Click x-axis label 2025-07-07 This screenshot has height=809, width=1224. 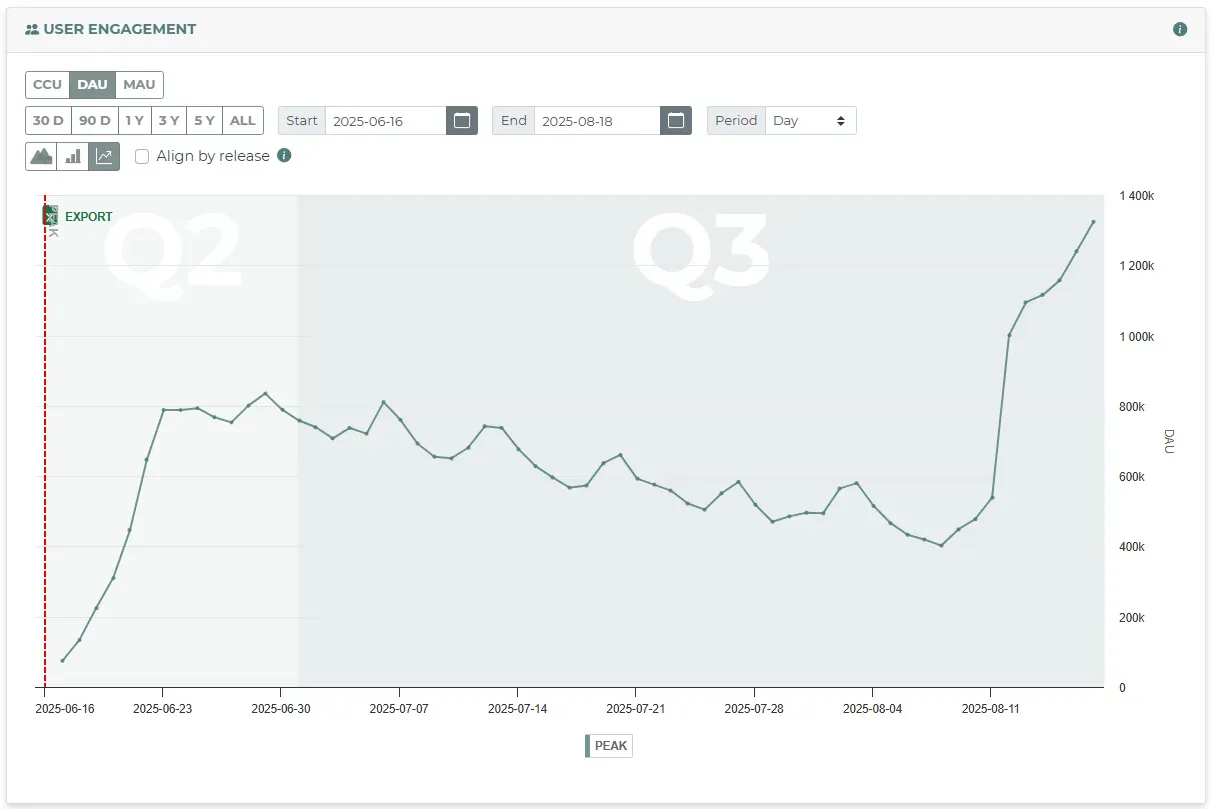click(399, 709)
